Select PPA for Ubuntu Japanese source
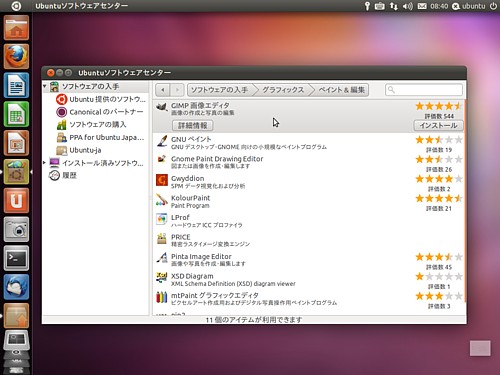This screenshot has height=375, width=500. 100,137
